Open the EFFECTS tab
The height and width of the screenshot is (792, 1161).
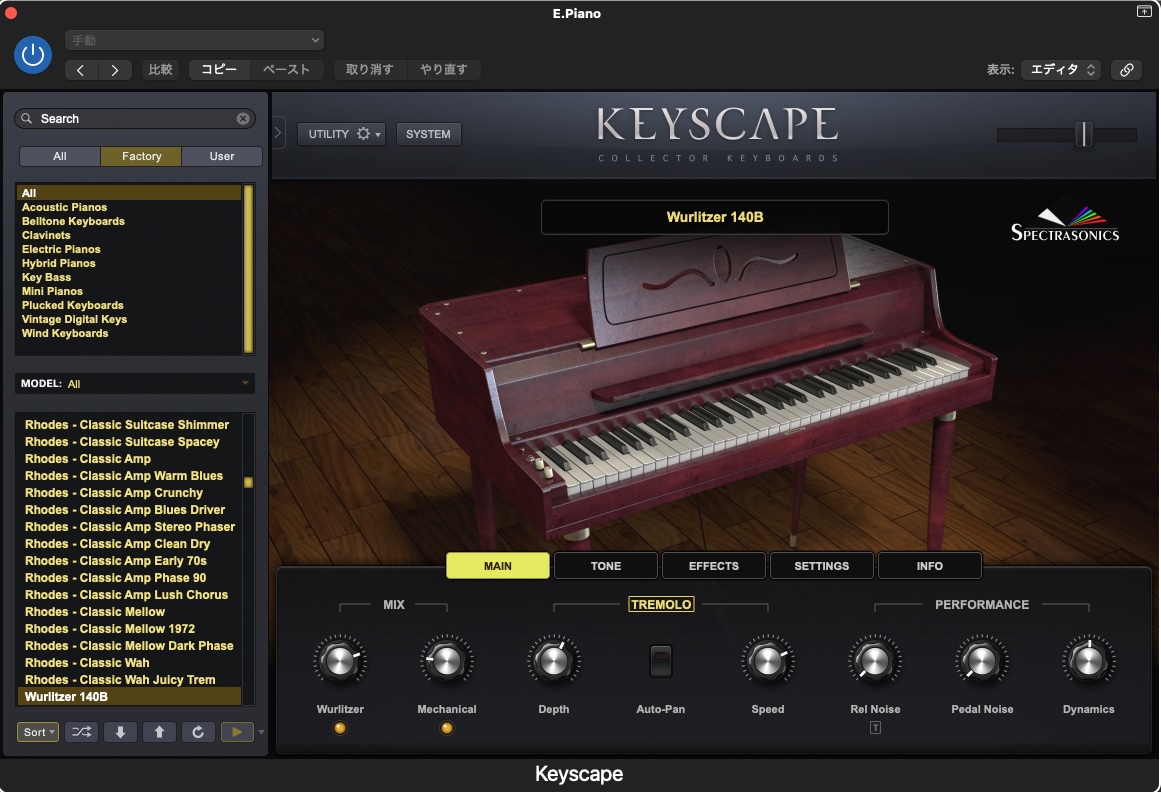714,566
